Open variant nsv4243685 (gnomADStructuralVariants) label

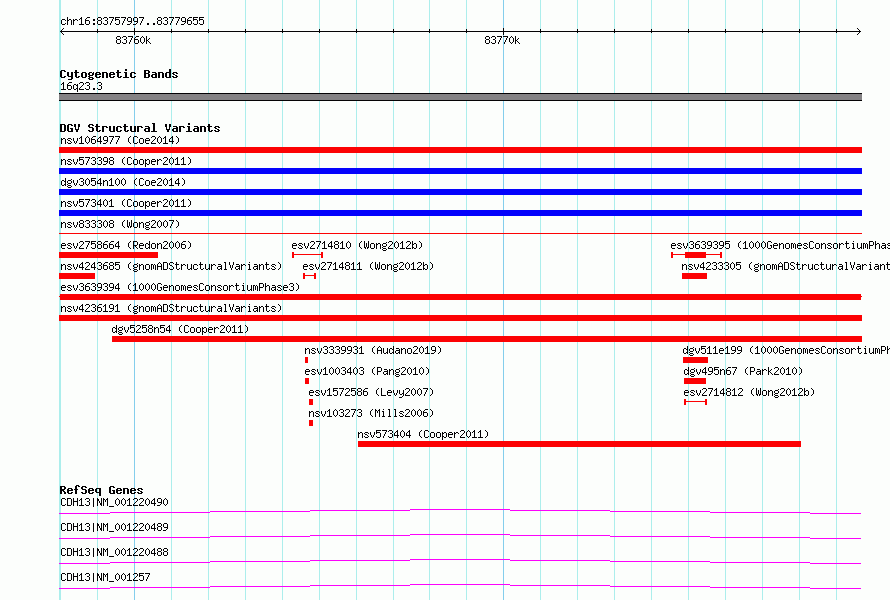171,266
